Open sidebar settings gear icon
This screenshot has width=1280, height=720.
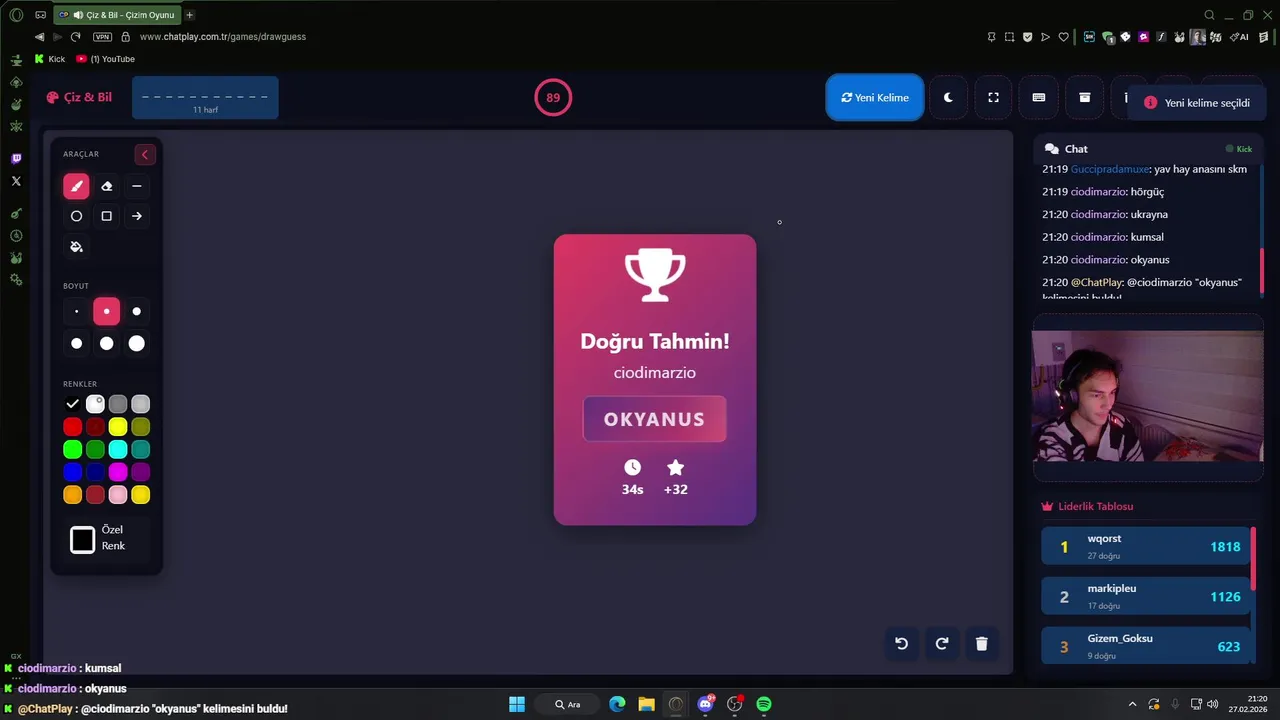[x=16, y=279]
